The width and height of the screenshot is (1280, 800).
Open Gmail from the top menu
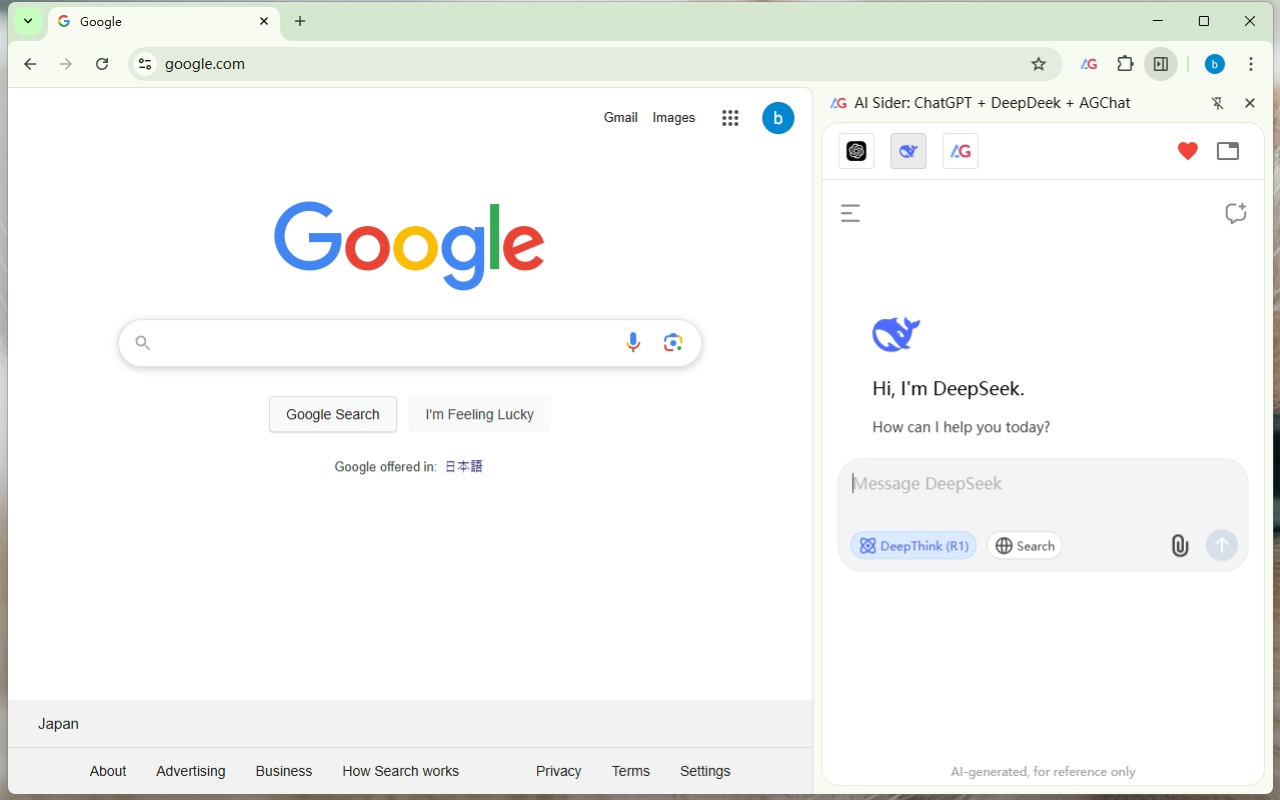[620, 117]
